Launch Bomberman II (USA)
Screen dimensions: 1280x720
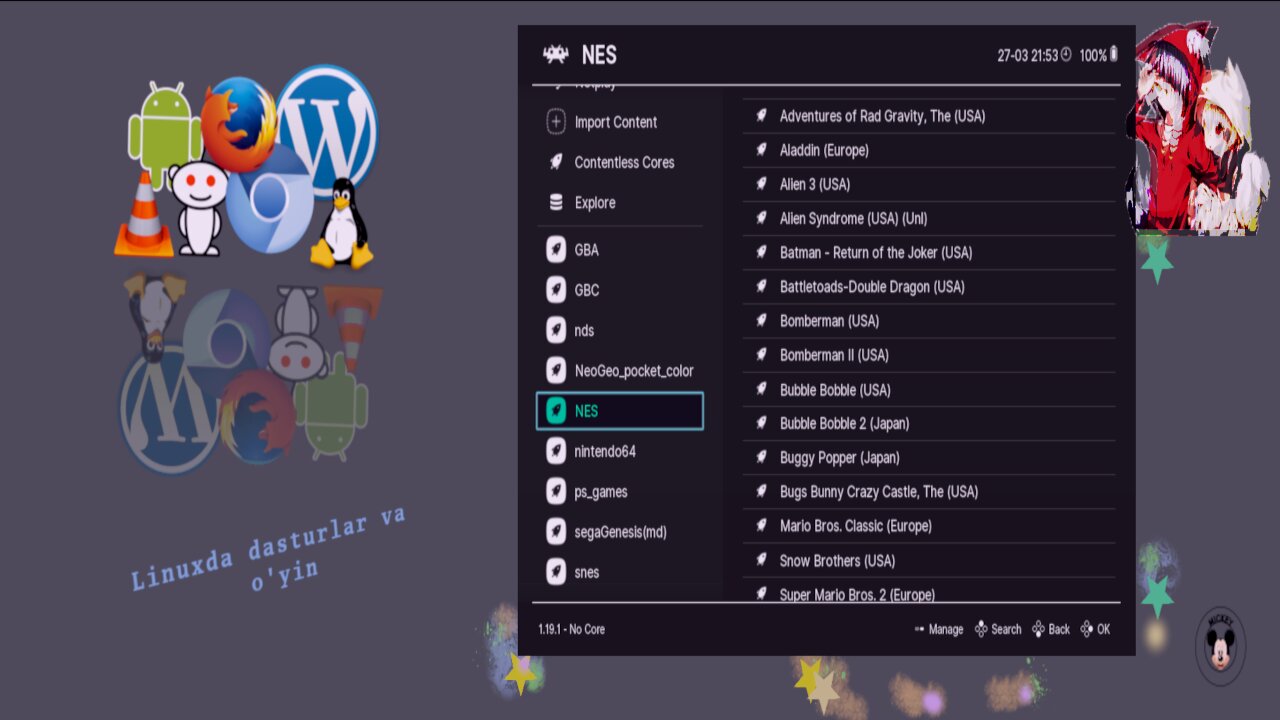(x=928, y=355)
